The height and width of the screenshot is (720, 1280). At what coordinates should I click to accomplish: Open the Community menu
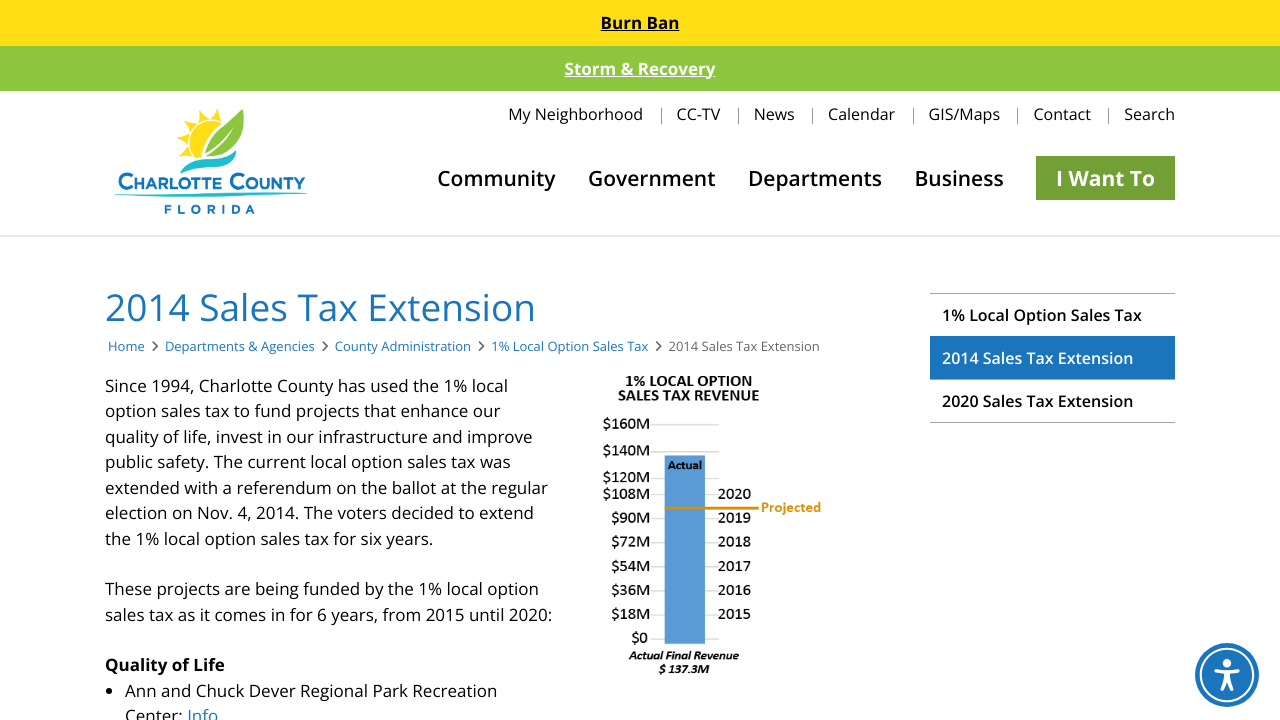tap(496, 178)
